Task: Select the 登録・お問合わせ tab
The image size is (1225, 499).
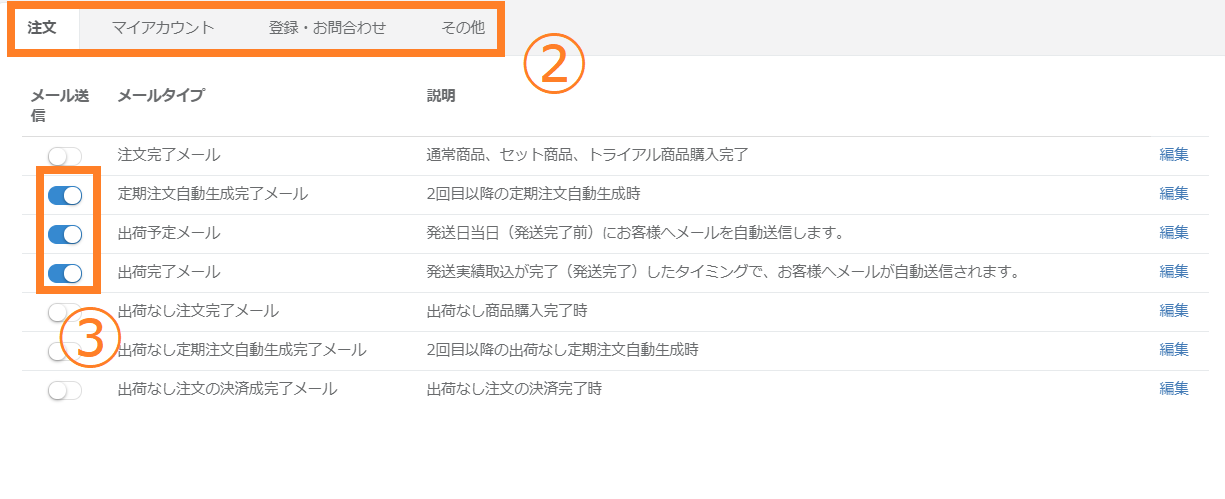Action: click(x=327, y=28)
